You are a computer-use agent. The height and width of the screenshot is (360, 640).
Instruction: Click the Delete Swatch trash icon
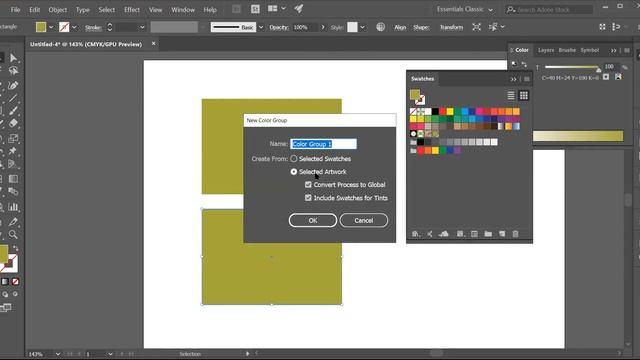click(x=516, y=234)
